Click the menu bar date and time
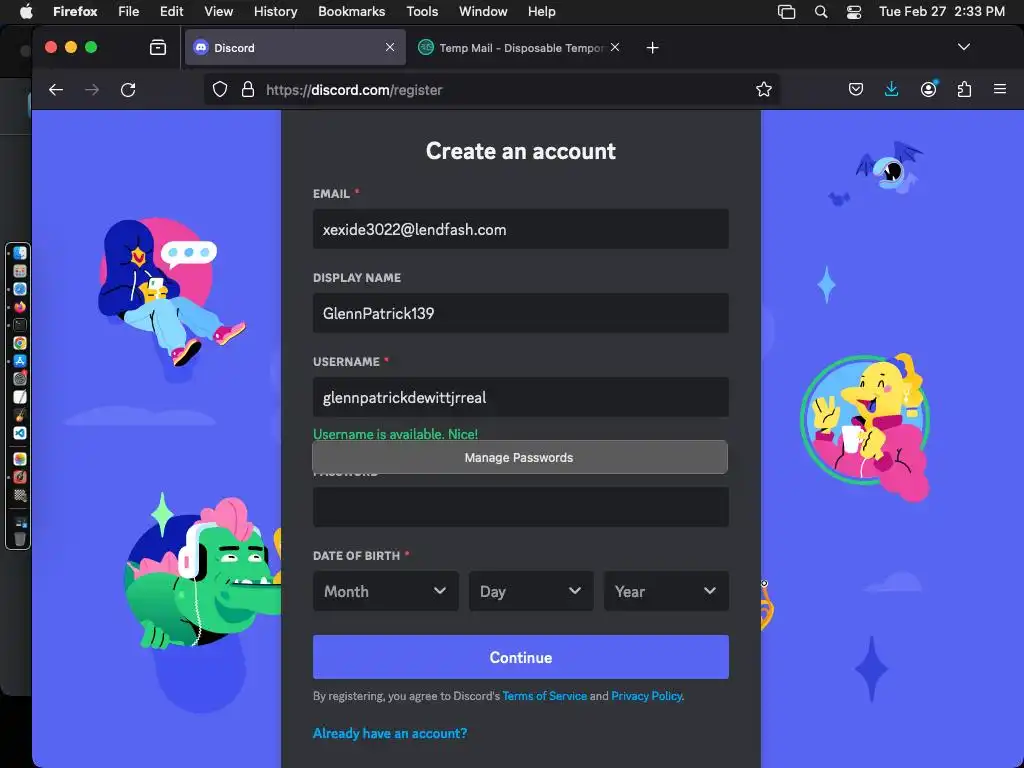Screen dimensions: 1024x768 pos(942,12)
